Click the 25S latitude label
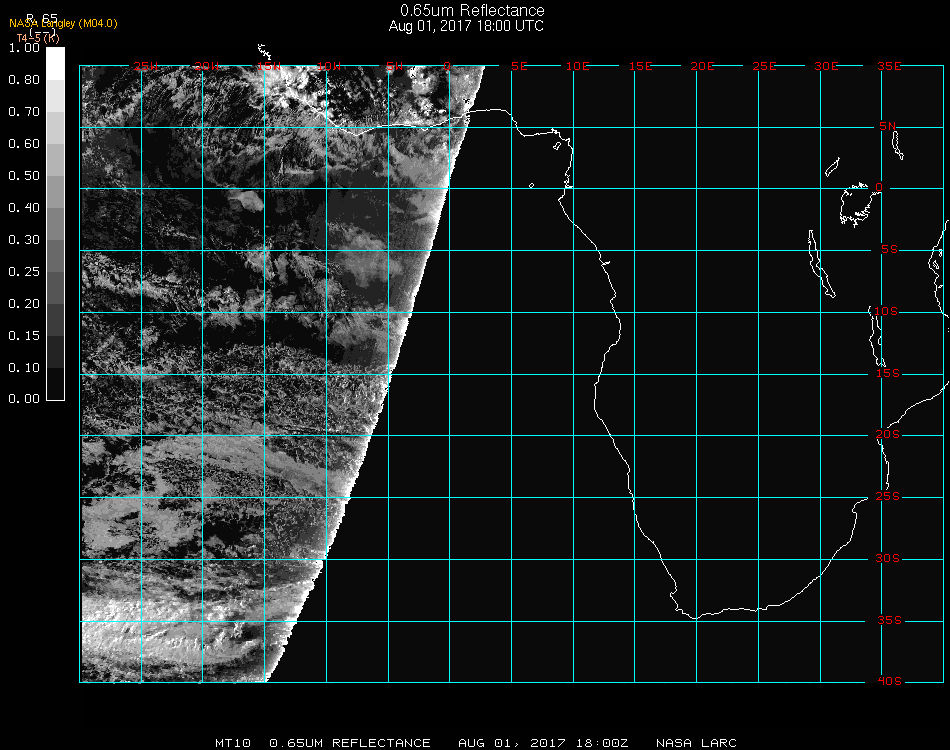The width and height of the screenshot is (950, 750). (x=888, y=497)
